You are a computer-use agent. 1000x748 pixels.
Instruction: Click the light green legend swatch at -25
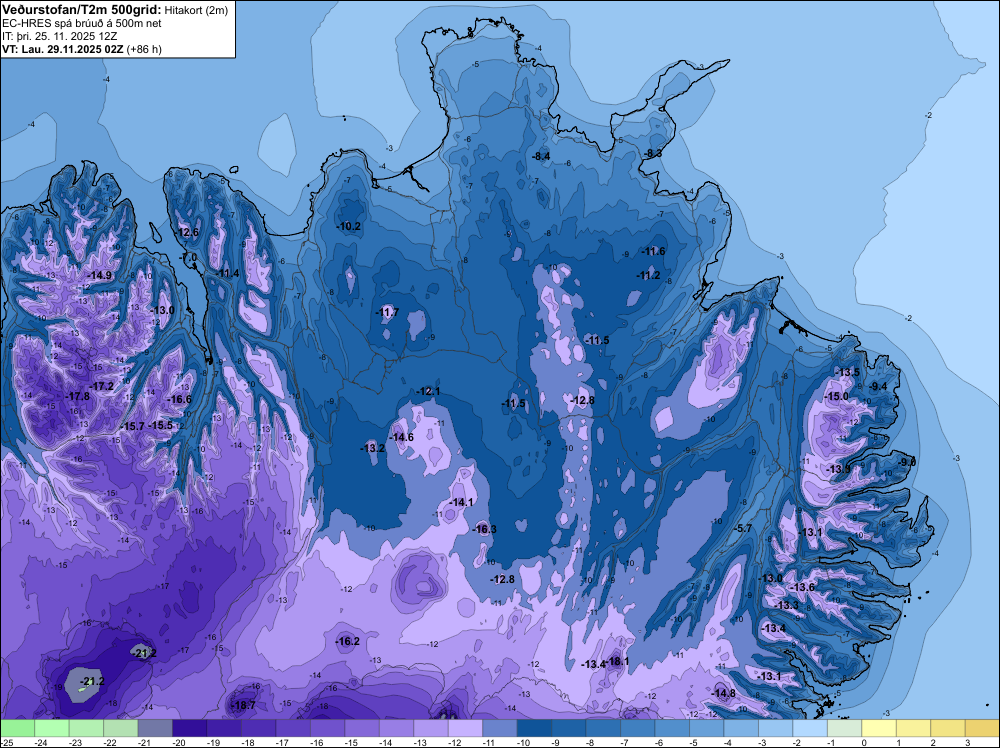pyautogui.click(x=17, y=728)
